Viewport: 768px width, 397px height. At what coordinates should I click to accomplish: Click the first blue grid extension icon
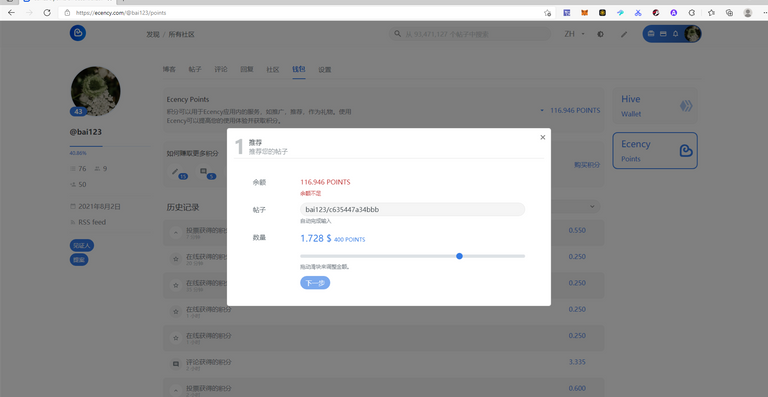tap(567, 13)
